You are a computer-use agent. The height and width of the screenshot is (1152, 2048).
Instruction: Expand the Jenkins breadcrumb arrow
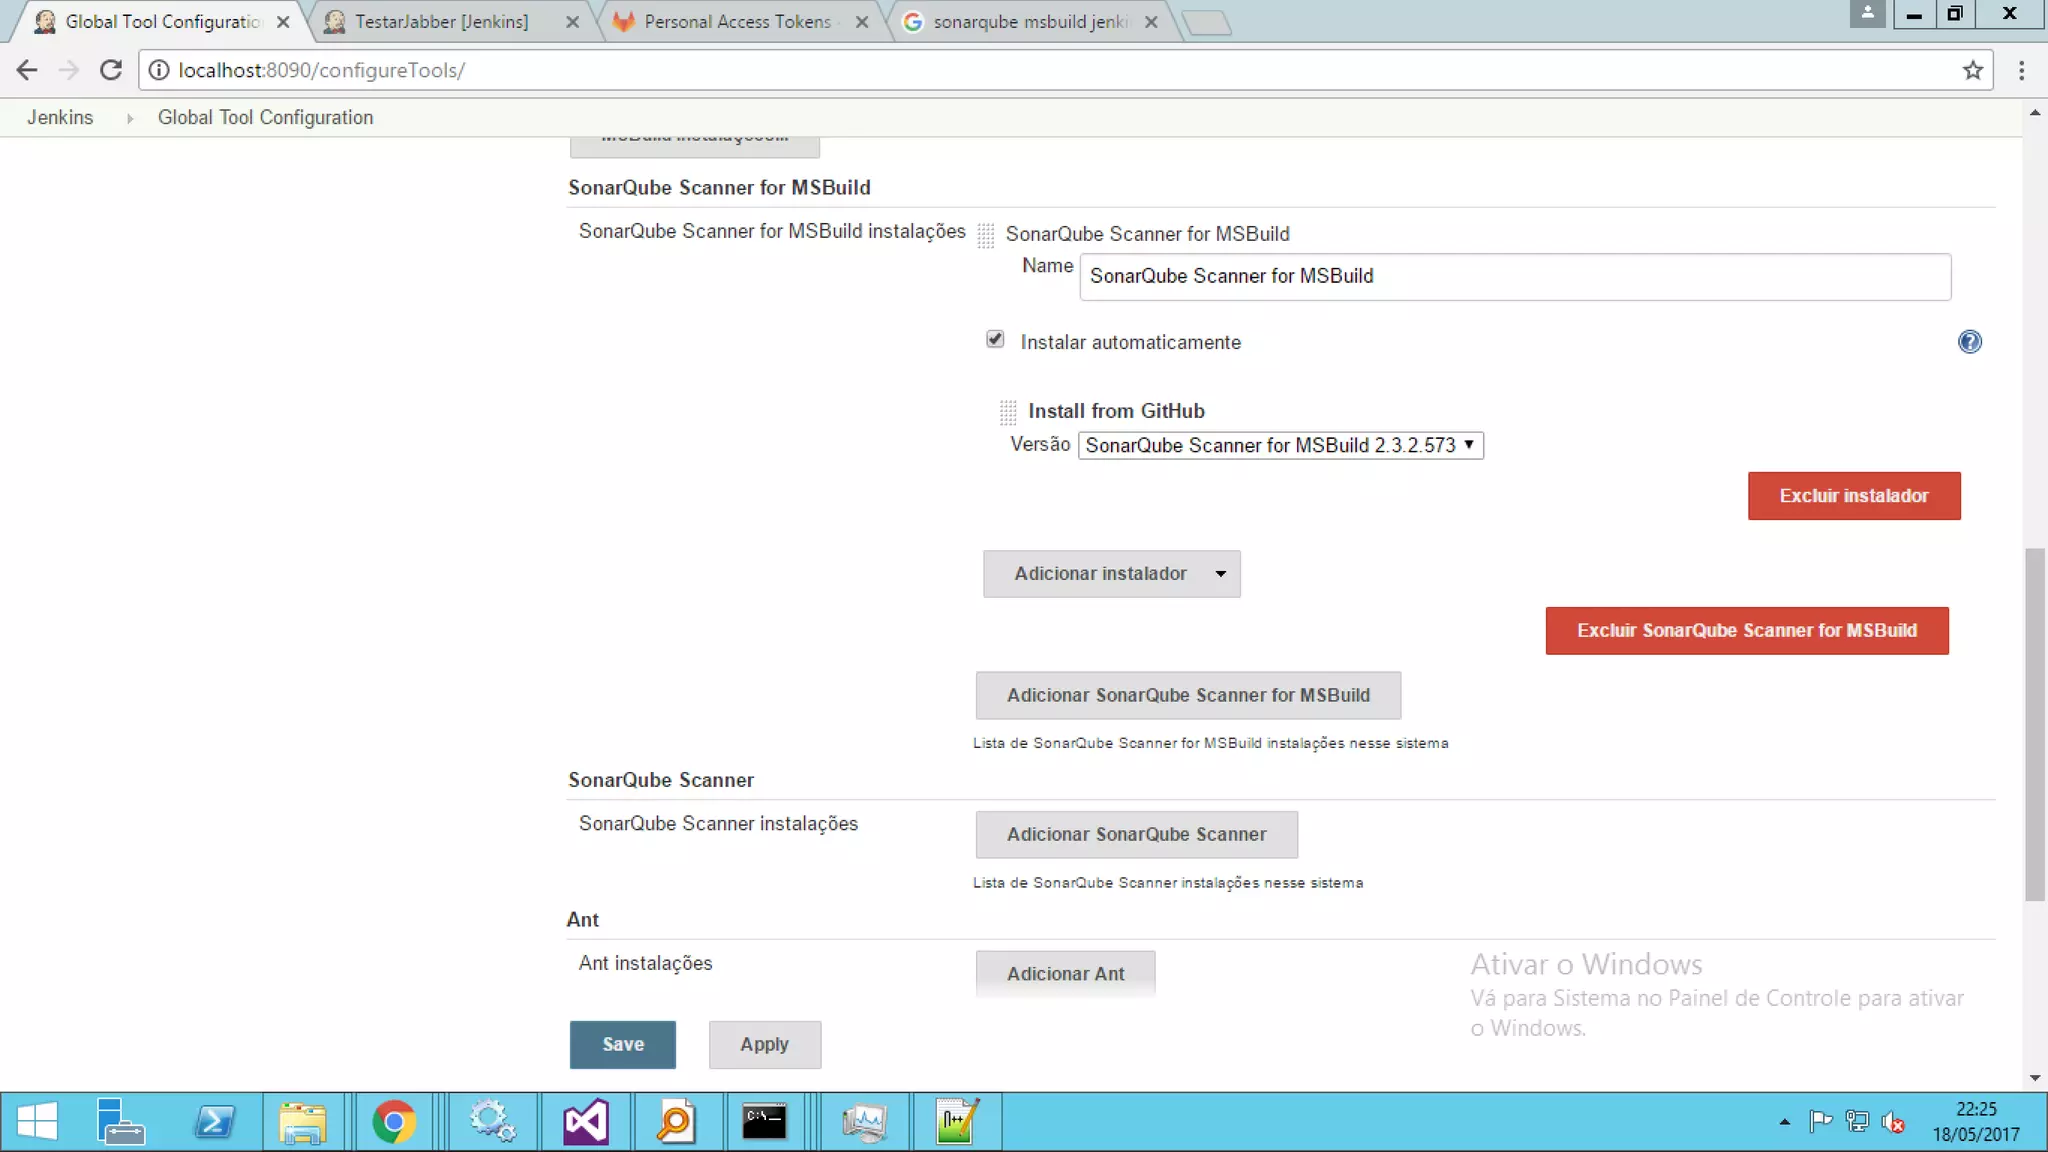pyautogui.click(x=129, y=118)
